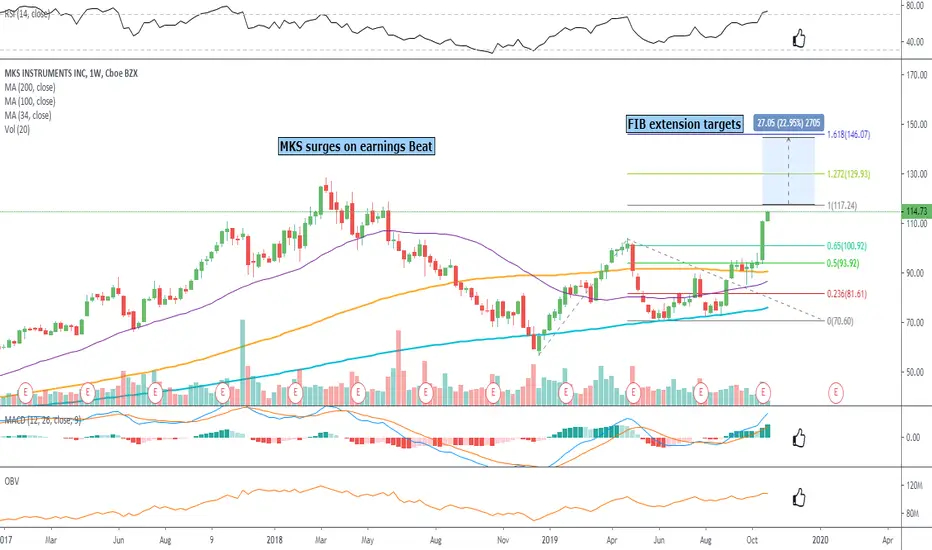Select the 0.5(93.92) Fib level label
This screenshot has height=550, width=932.
[843, 263]
